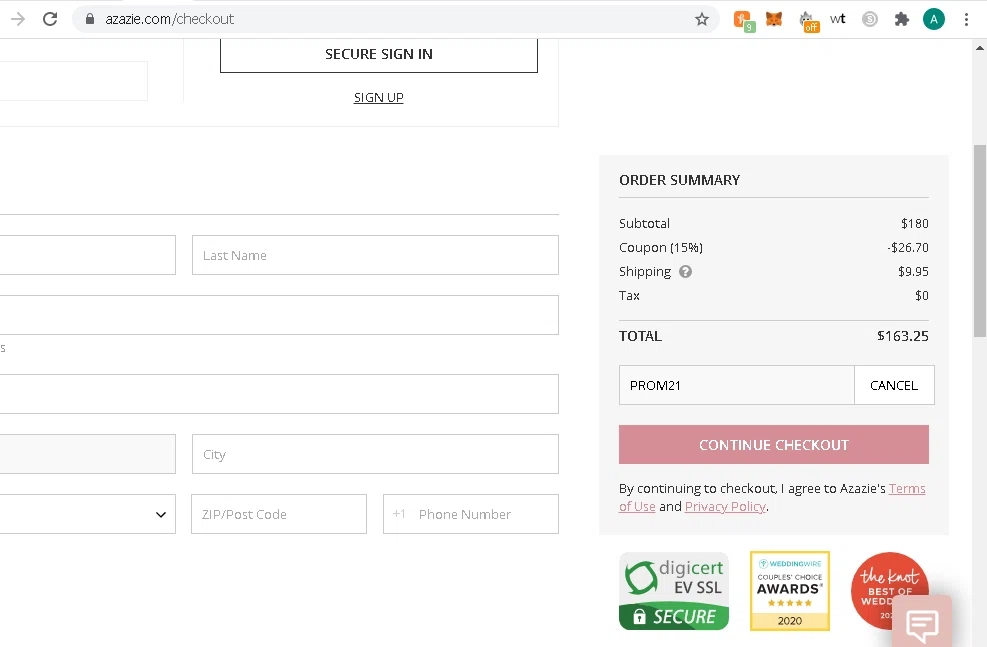Reload the page
The width and height of the screenshot is (987, 647).
pos(50,19)
